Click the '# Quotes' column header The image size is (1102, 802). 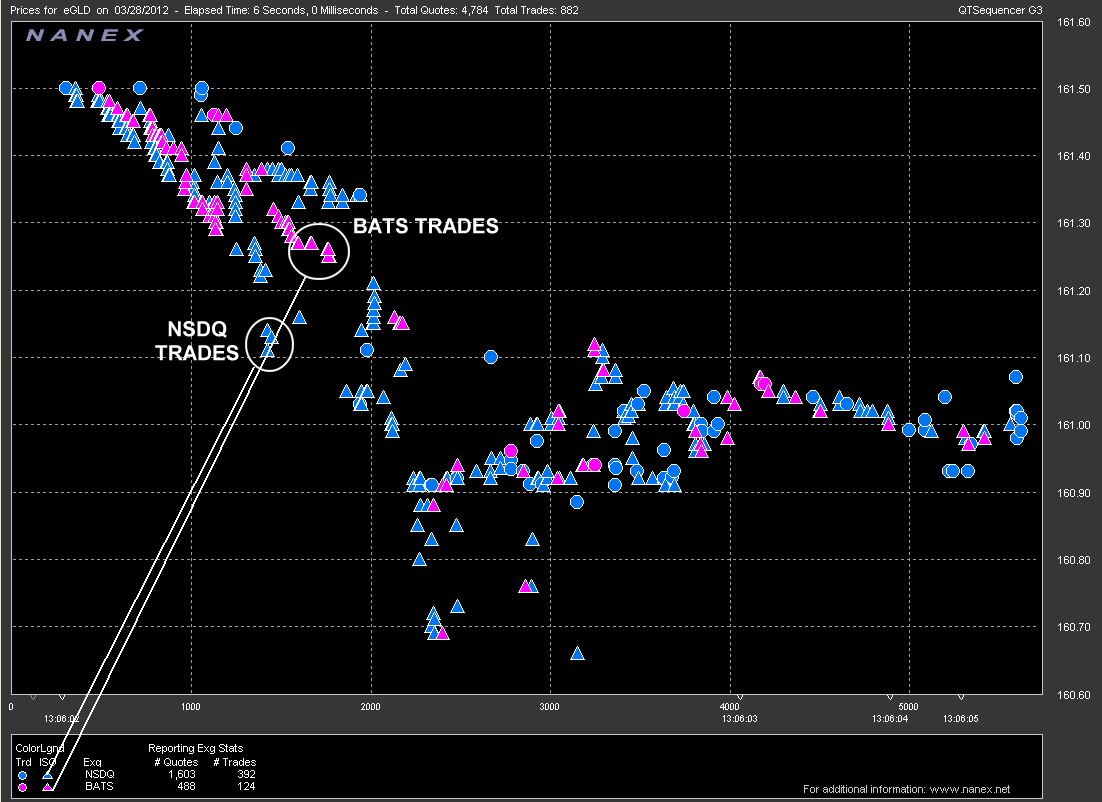[x=176, y=762]
